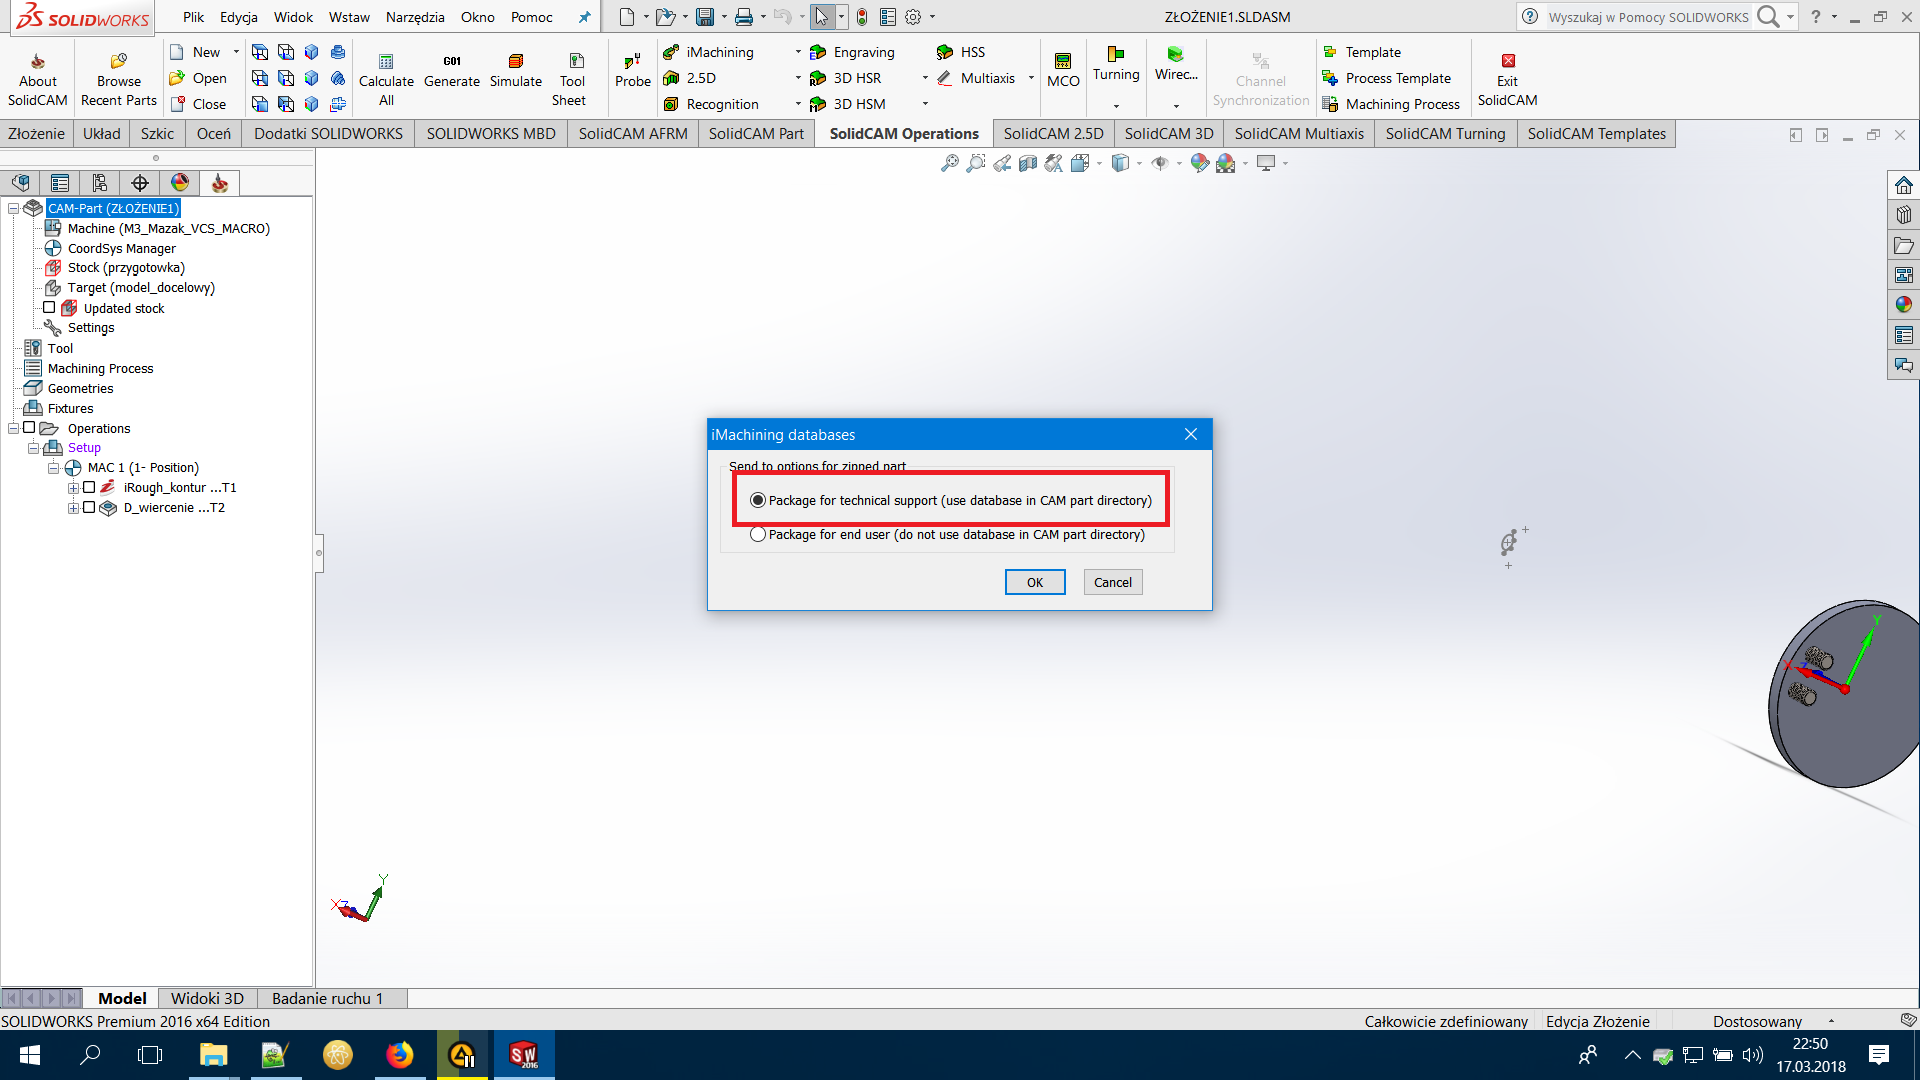Select Package for end user radio button
Viewport: 1920px width, 1080px height.
[758, 534]
